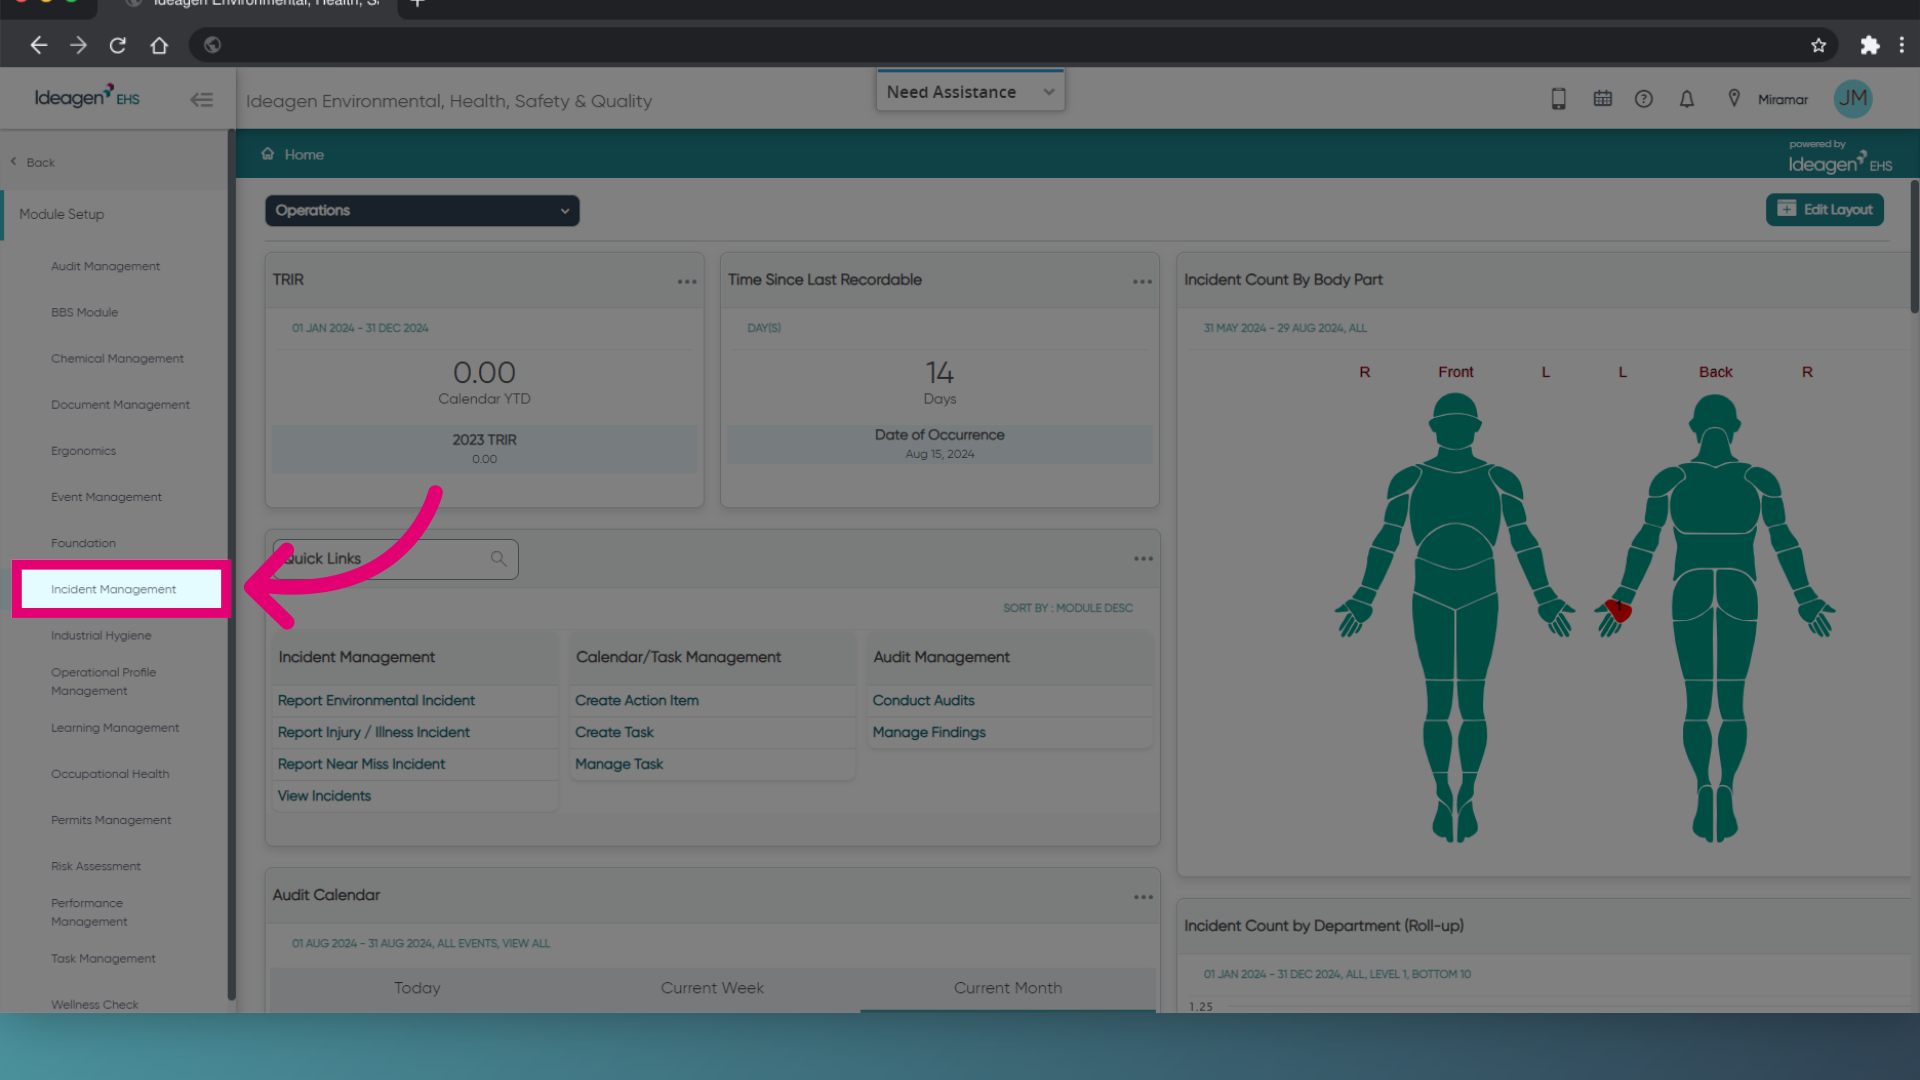The width and height of the screenshot is (1920, 1080).
Task: Open the browser three-dot menu
Action: tap(1902, 45)
